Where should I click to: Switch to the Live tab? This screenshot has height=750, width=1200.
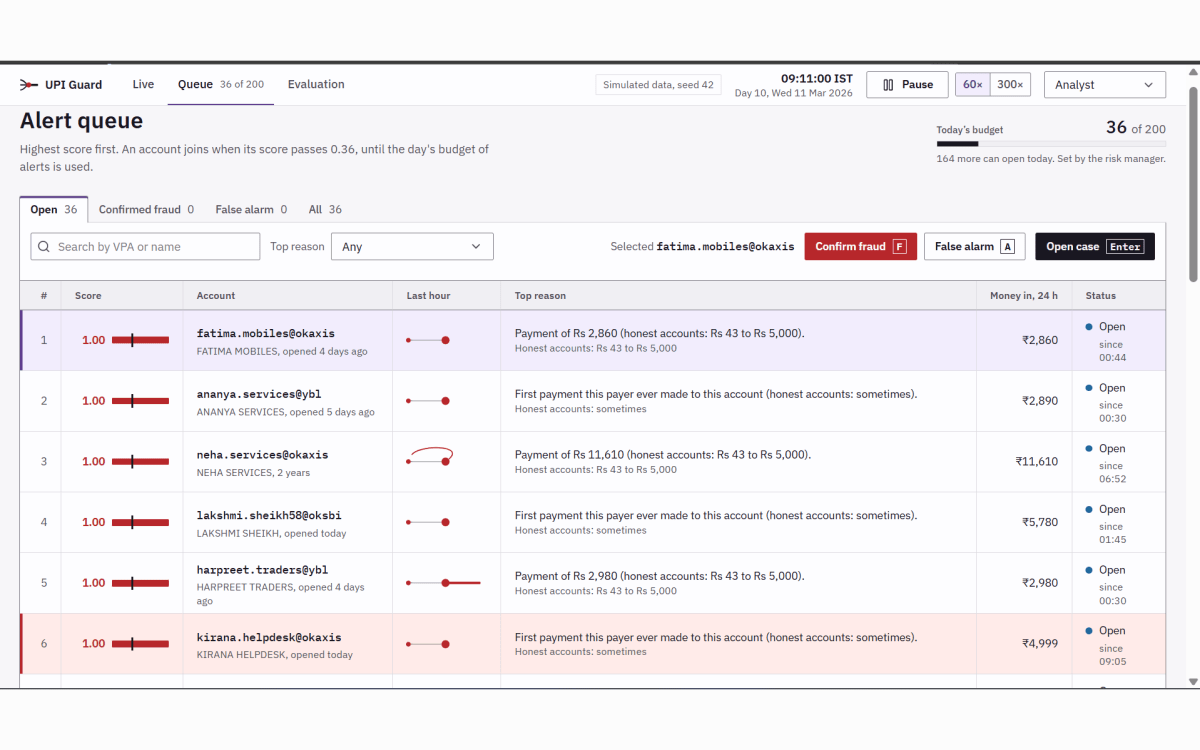pyautogui.click(x=143, y=85)
